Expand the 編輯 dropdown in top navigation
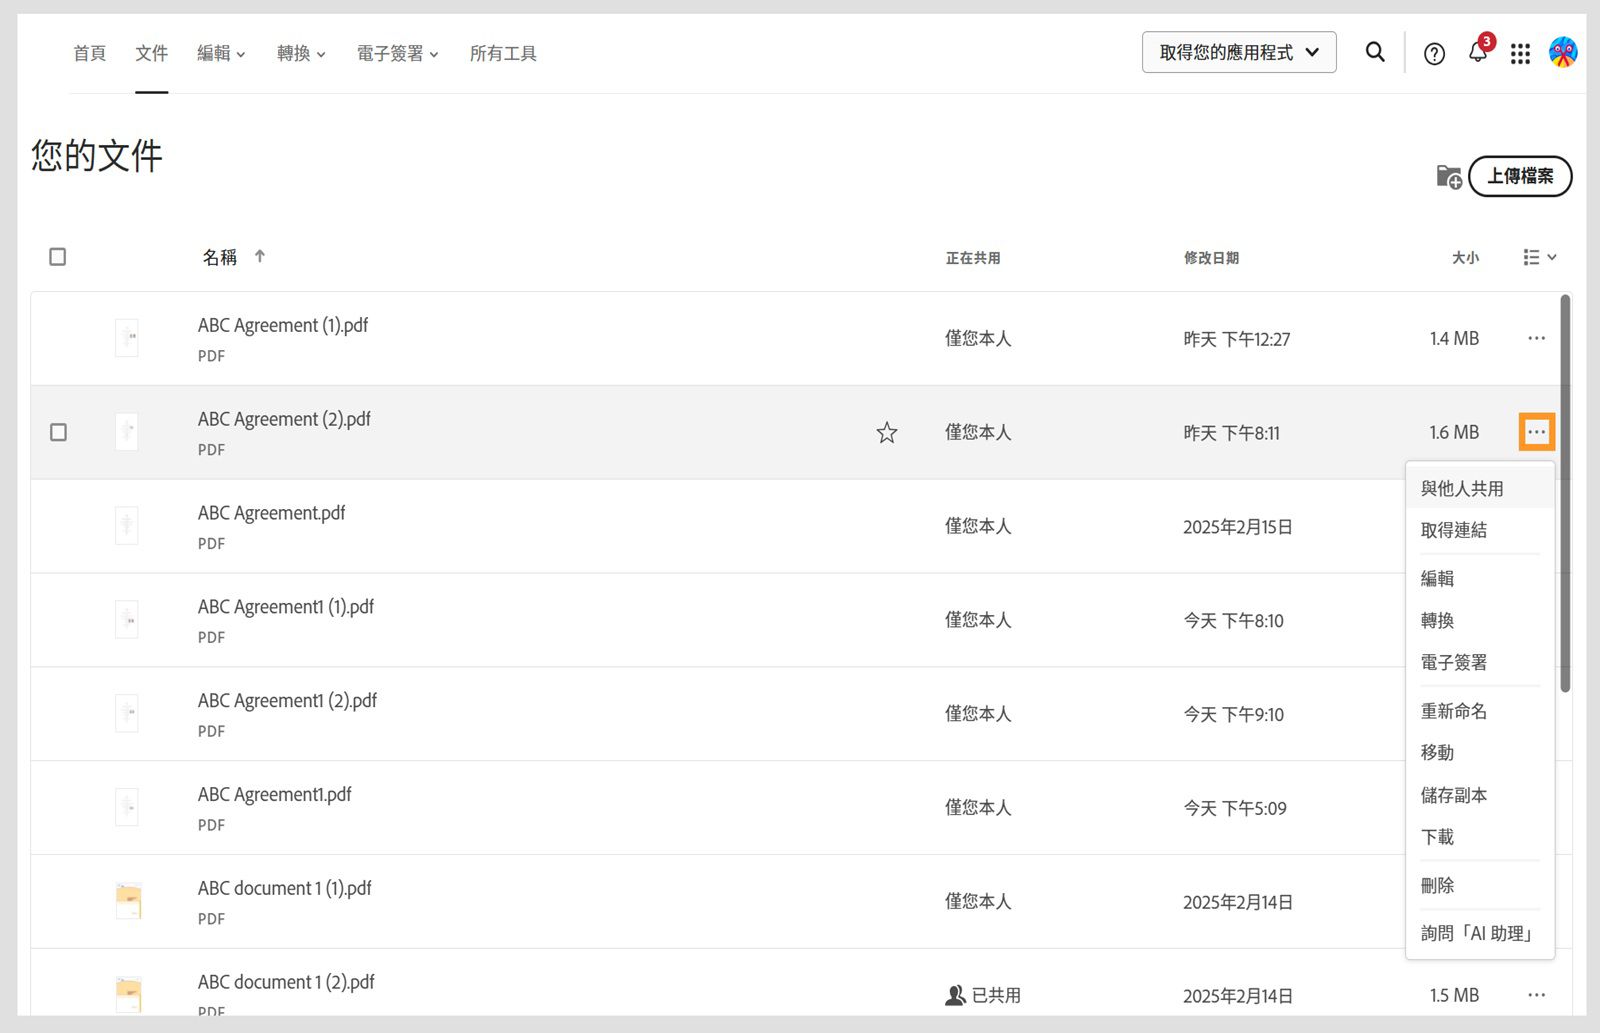1600x1033 pixels. coord(221,54)
